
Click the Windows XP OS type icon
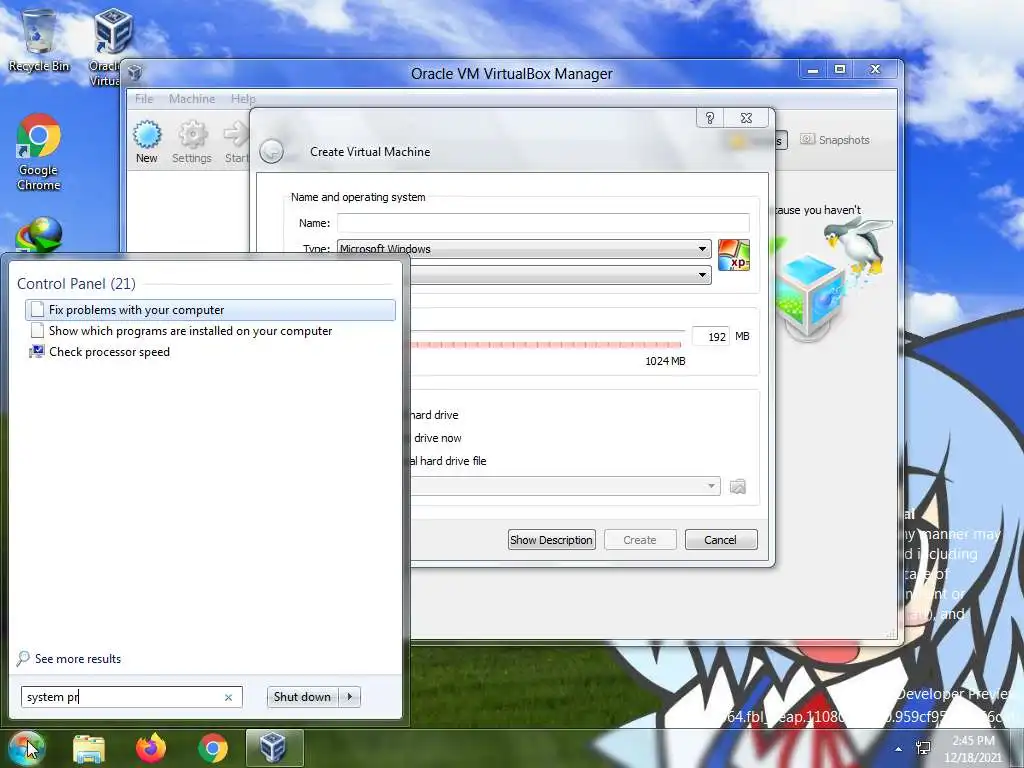click(734, 255)
